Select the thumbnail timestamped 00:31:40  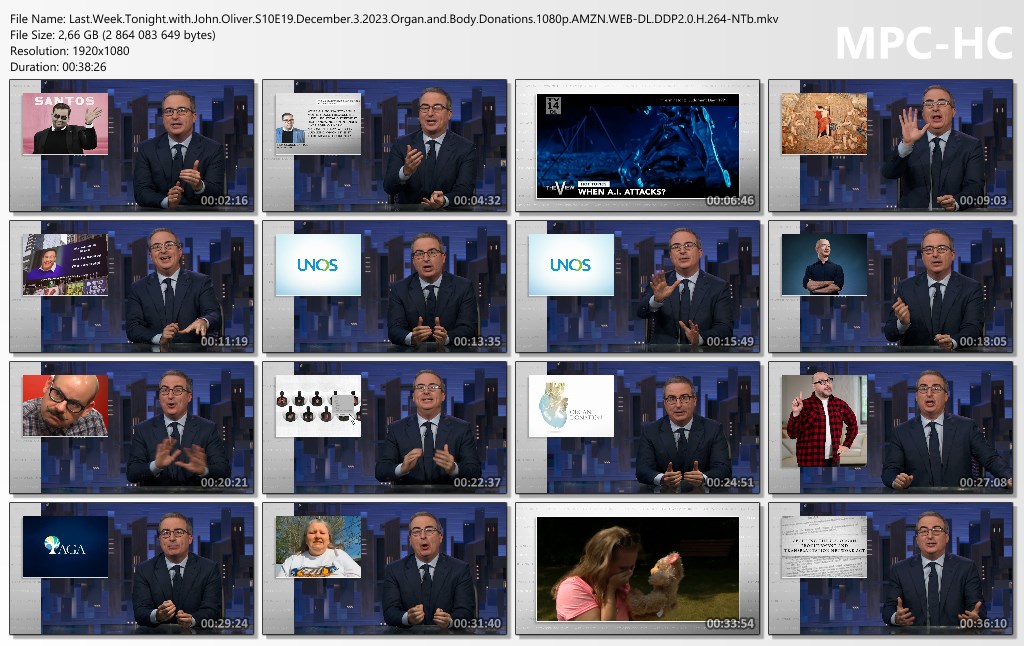pos(381,567)
